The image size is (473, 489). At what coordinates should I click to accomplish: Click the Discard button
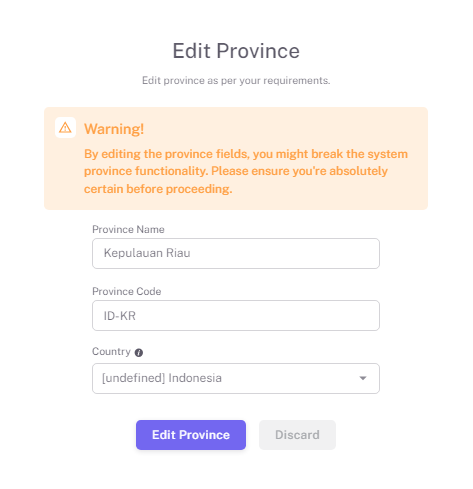tap(297, 435)
